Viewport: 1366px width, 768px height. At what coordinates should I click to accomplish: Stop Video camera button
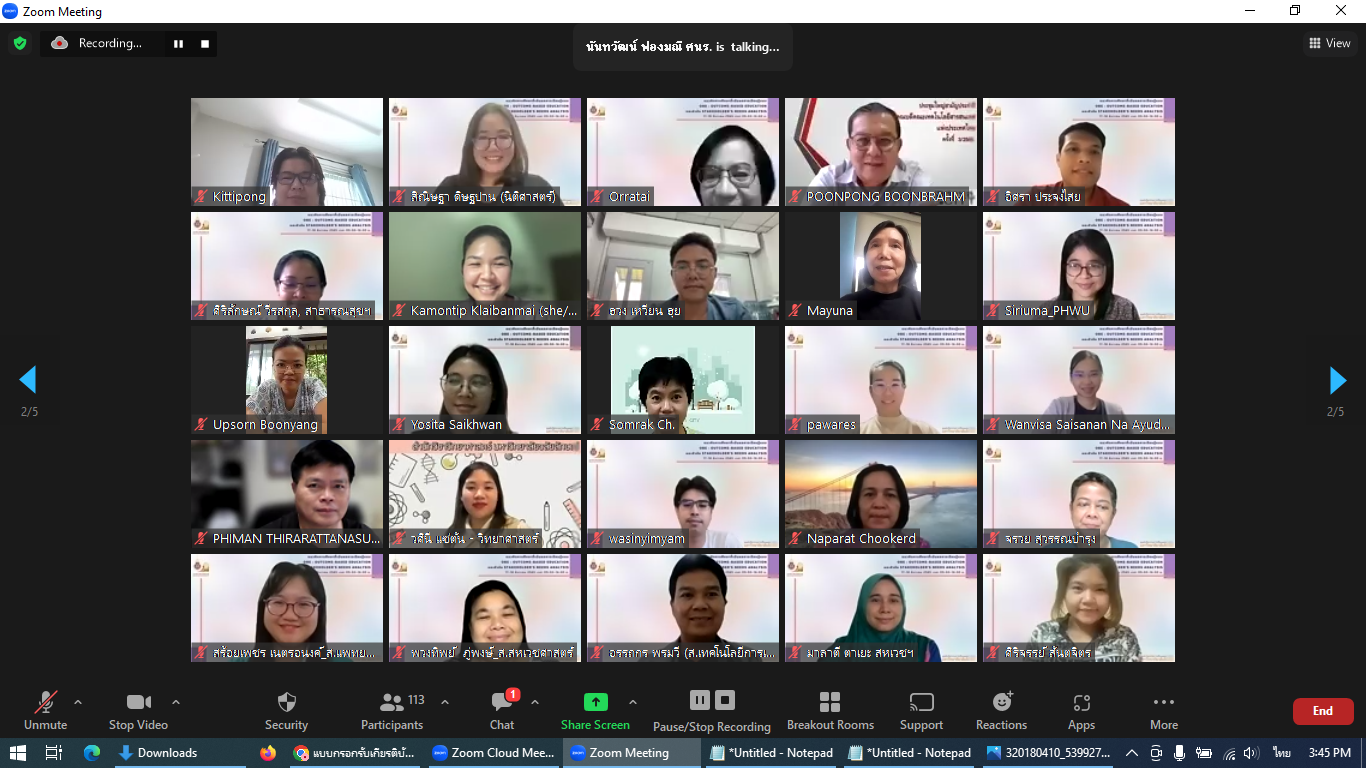point(138,711)
